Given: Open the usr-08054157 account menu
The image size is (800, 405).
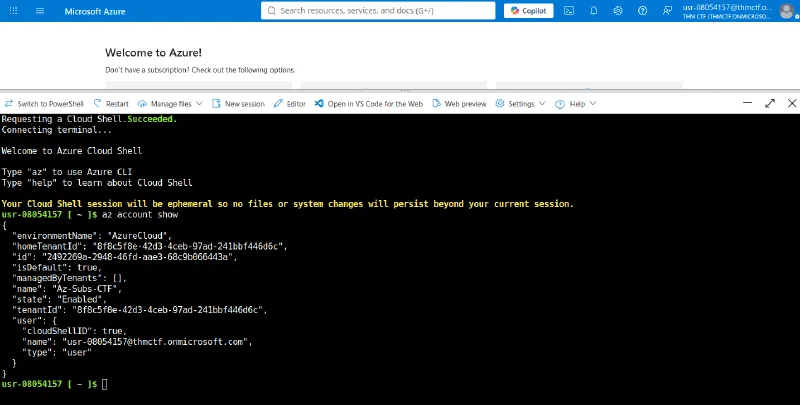Looking at the screenshot, I should pos(728,11).
